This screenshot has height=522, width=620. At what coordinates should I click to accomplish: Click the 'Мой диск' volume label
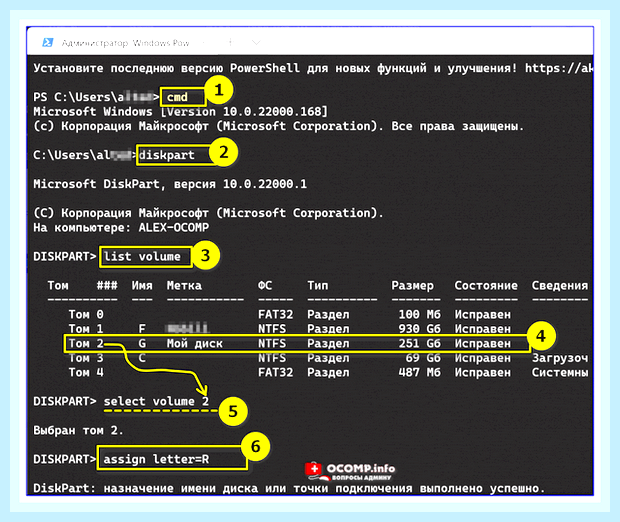(195, 343)
